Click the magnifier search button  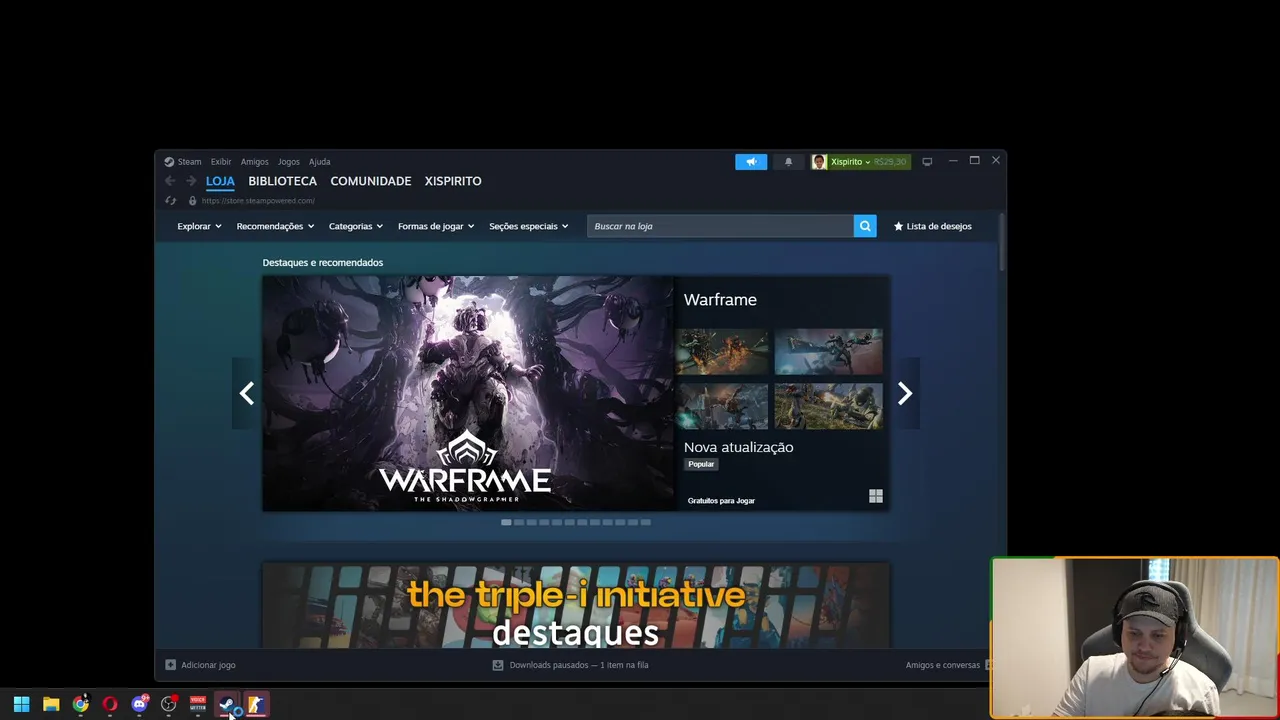point(865,226)
